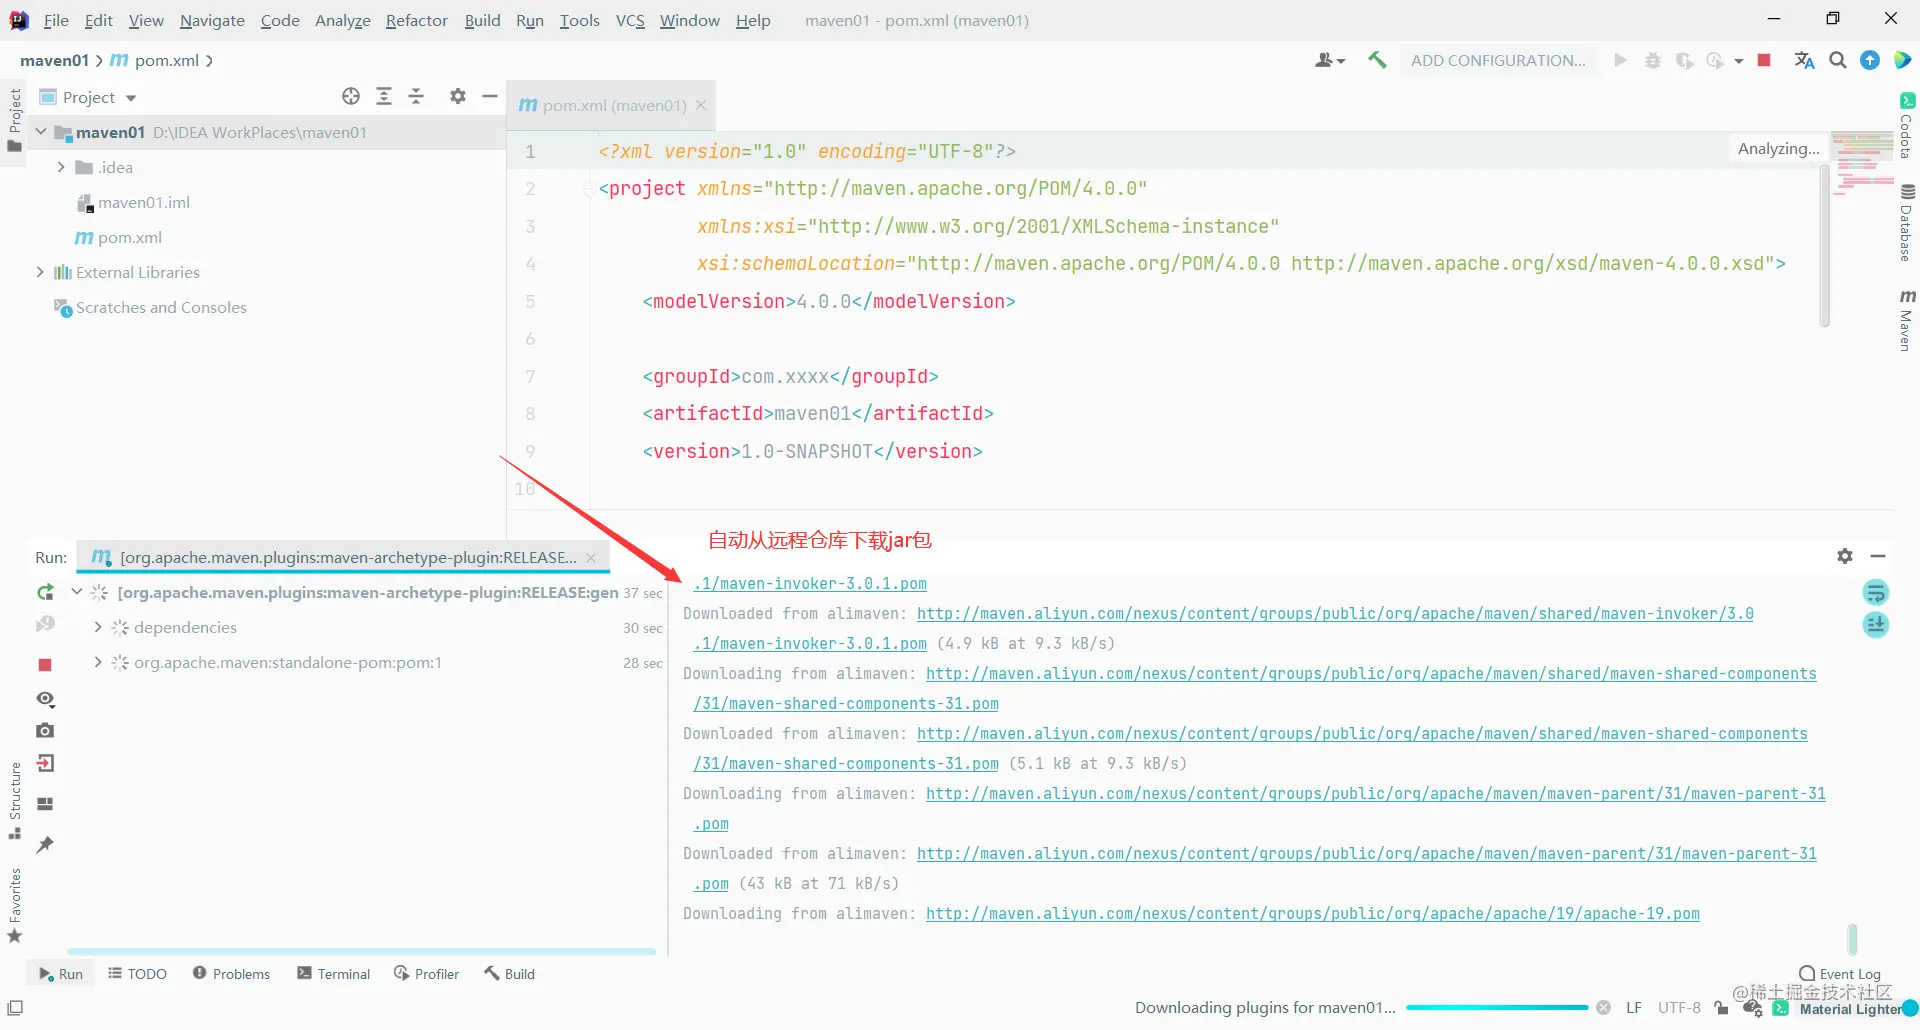Stop the running process in Run panel

point(45,665)
